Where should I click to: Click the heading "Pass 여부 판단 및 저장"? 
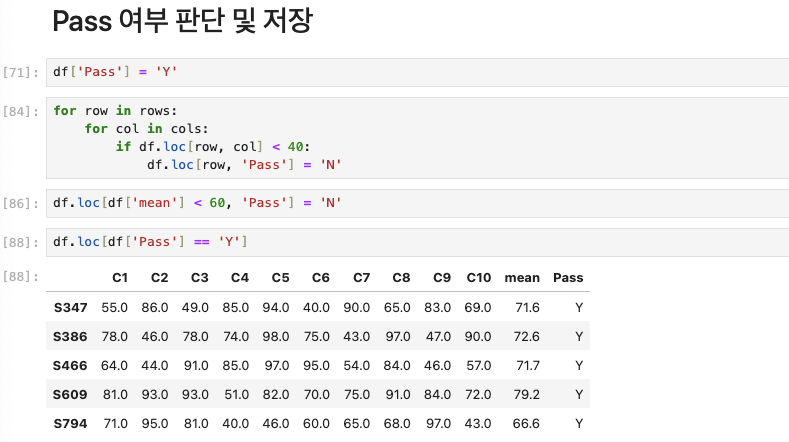(182, 21)
